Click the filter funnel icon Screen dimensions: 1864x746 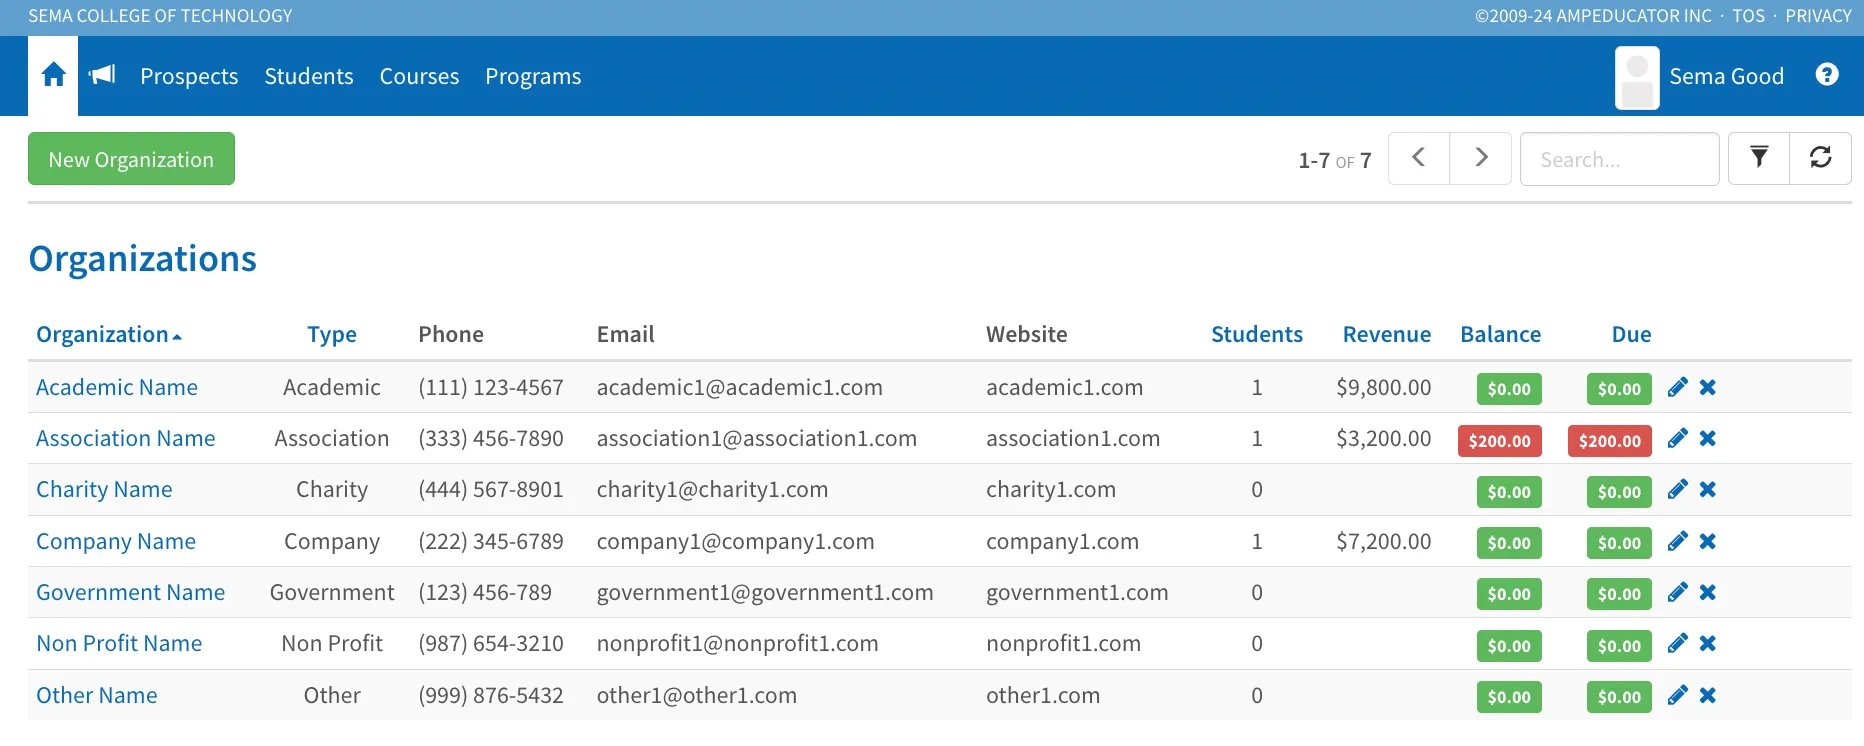(x=1759, y=158)
